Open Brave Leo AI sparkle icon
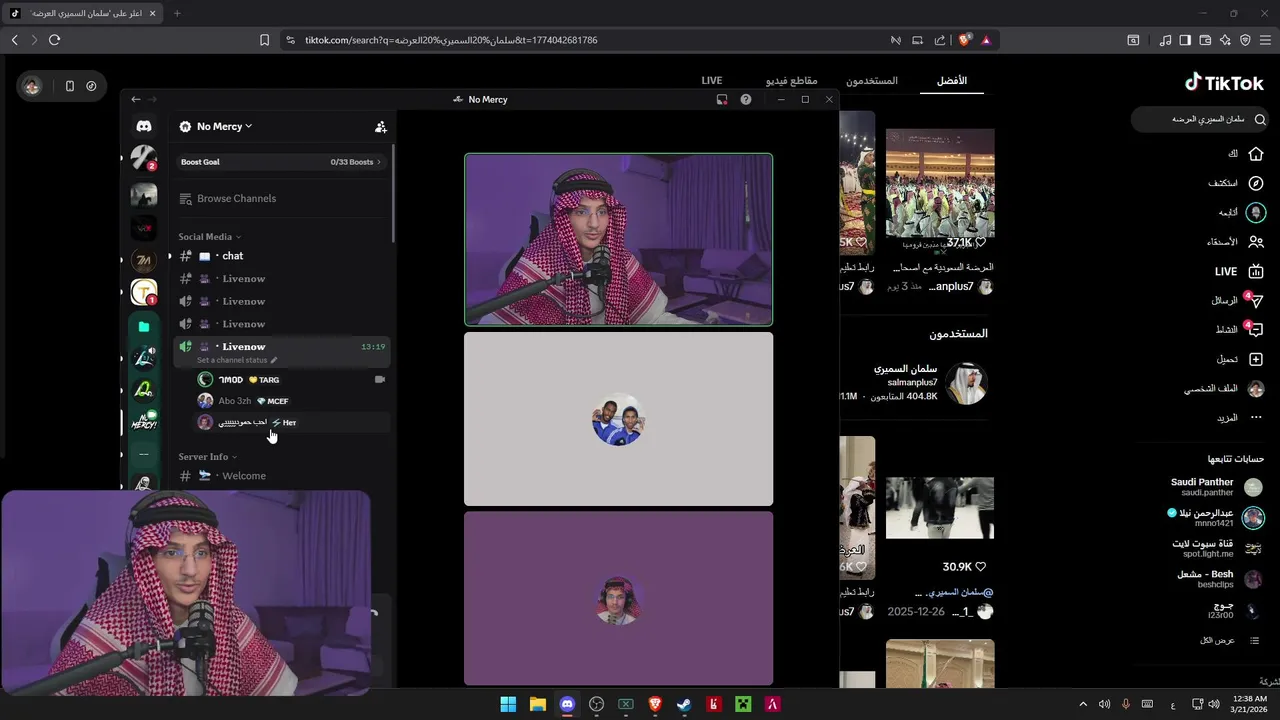 [x=1225, y=40]
